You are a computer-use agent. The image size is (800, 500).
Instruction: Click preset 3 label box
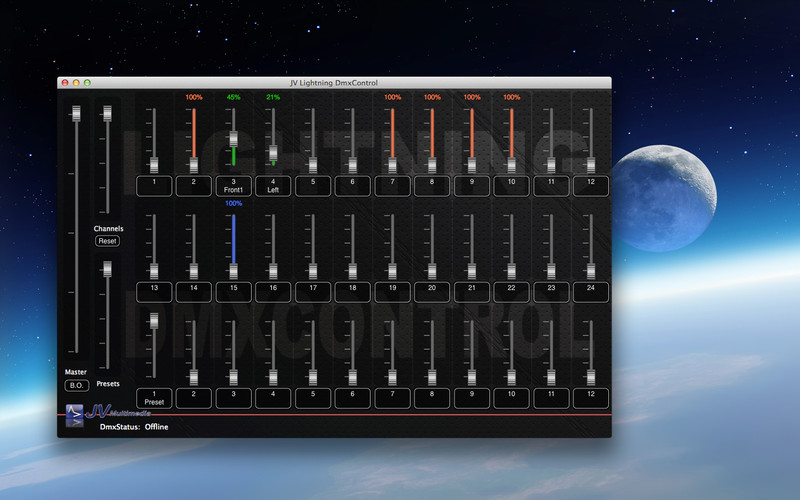(234, 398)
